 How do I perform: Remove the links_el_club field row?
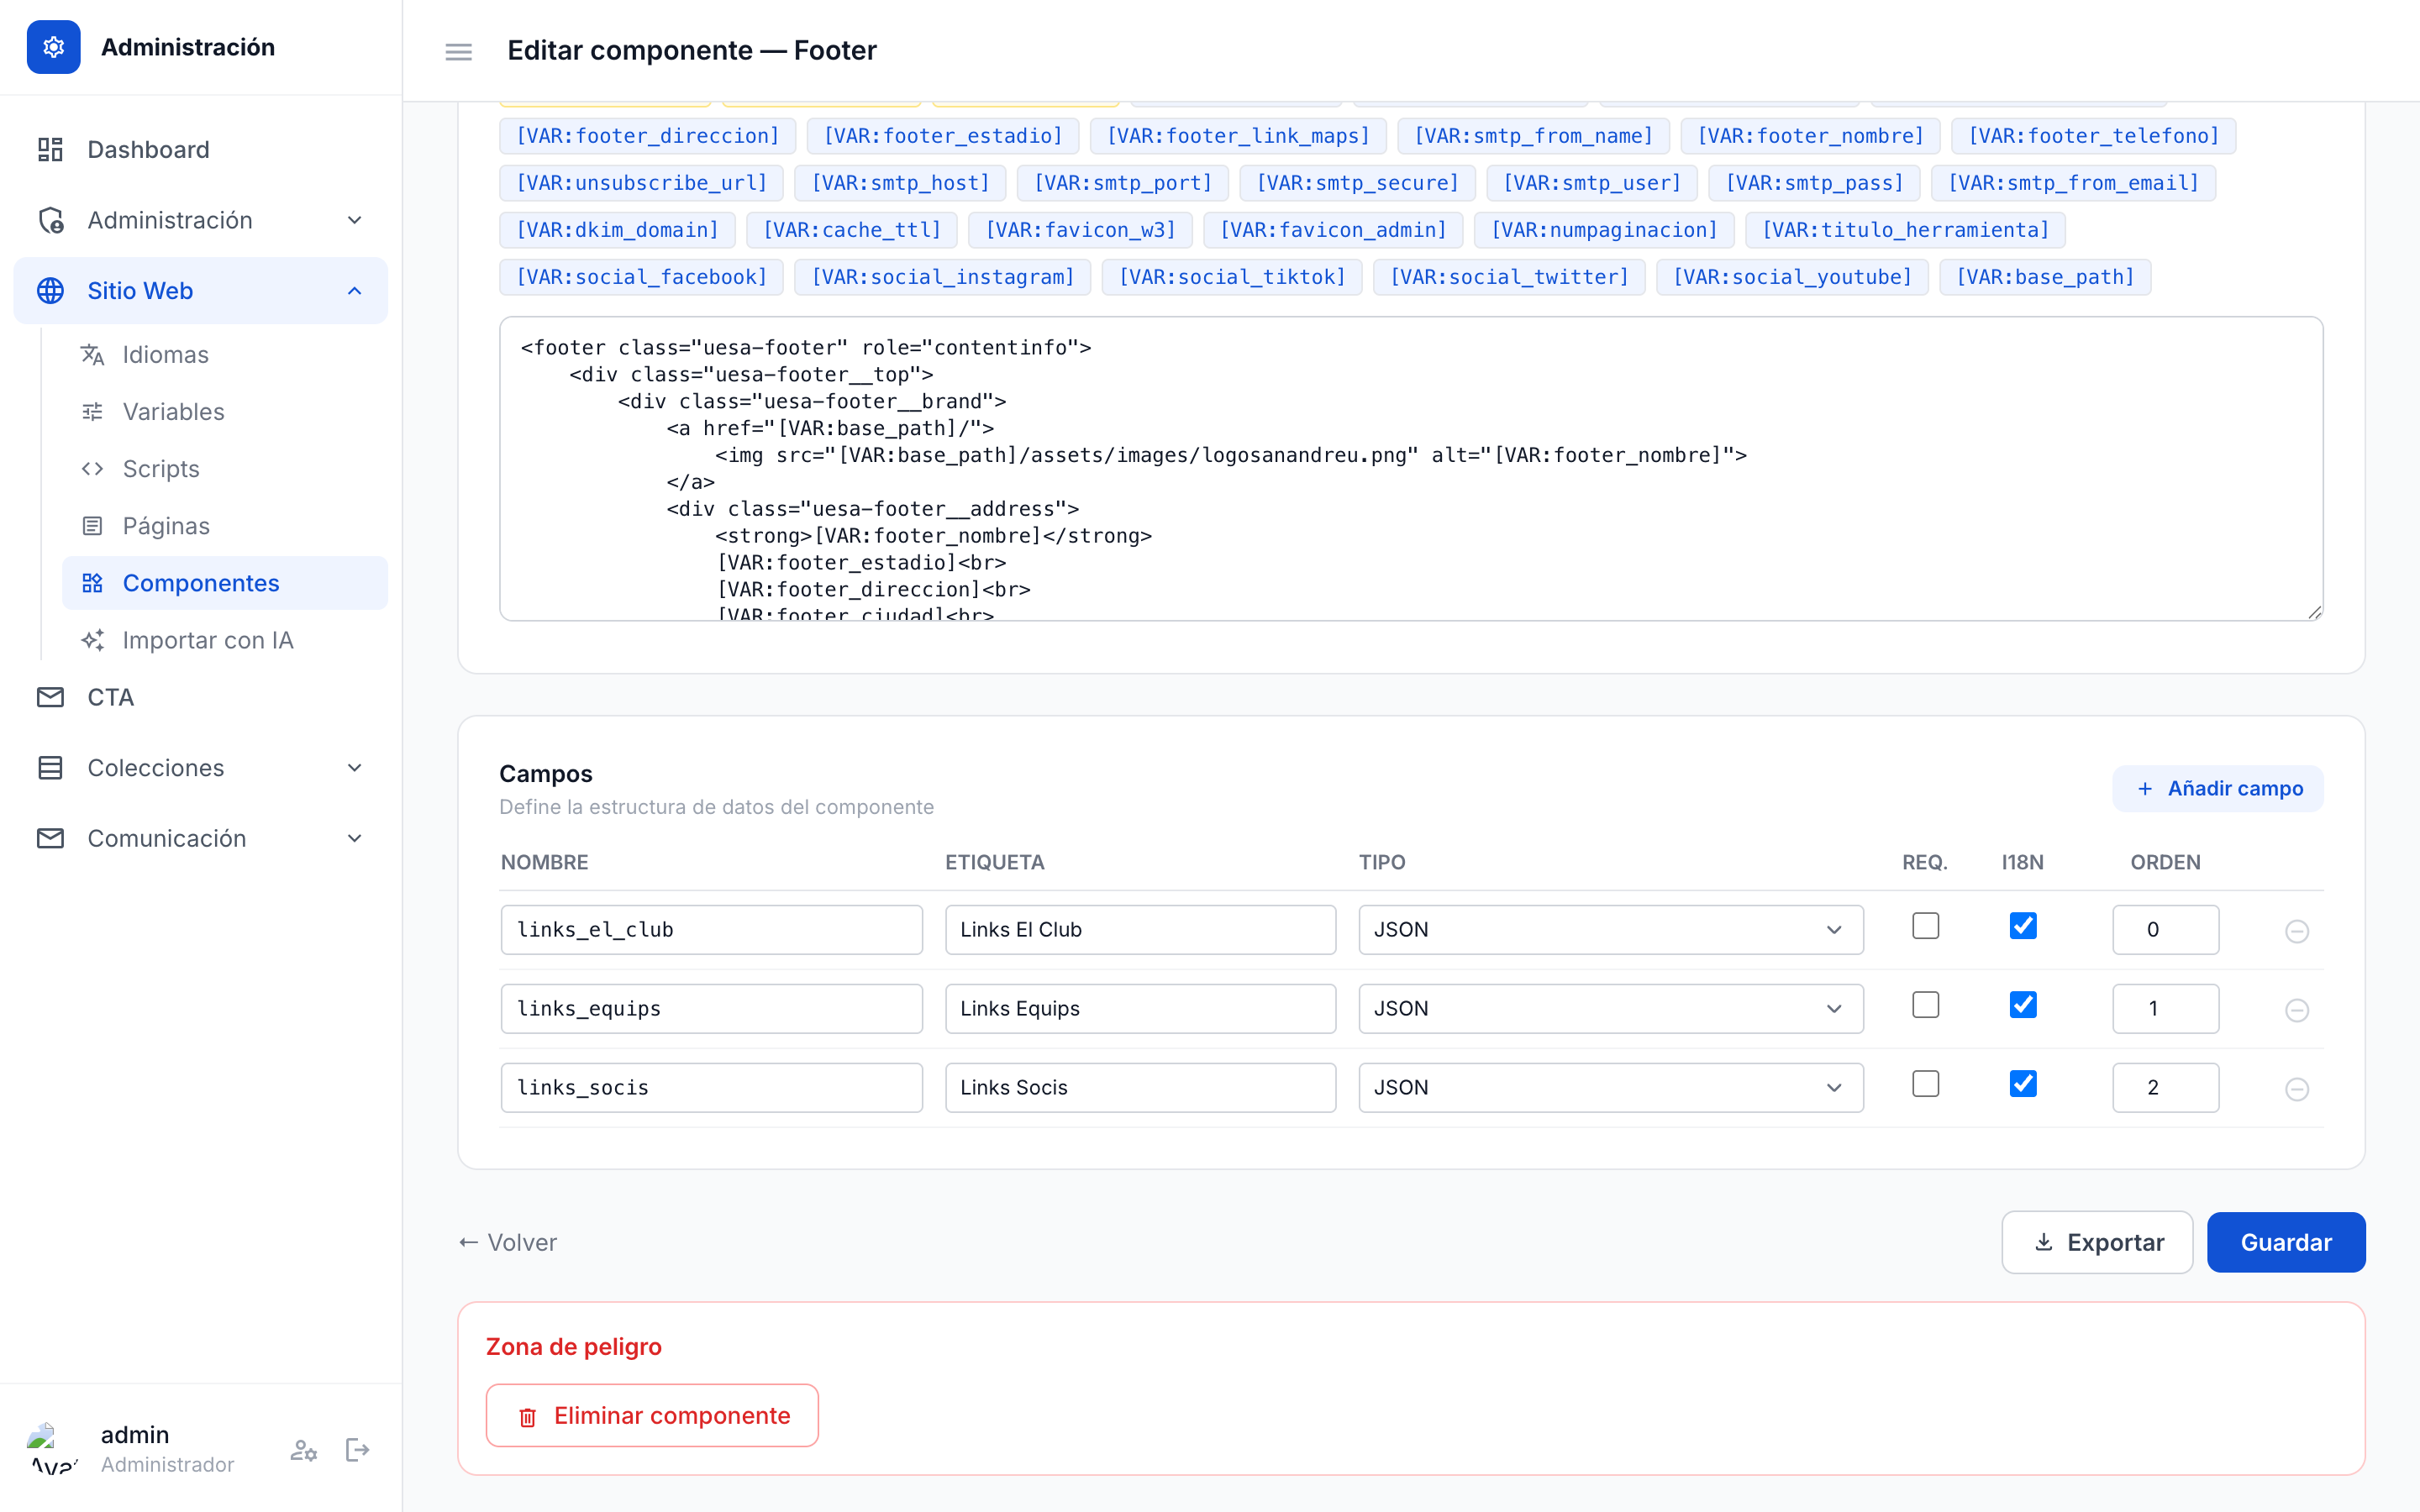tap(2297, 931)
